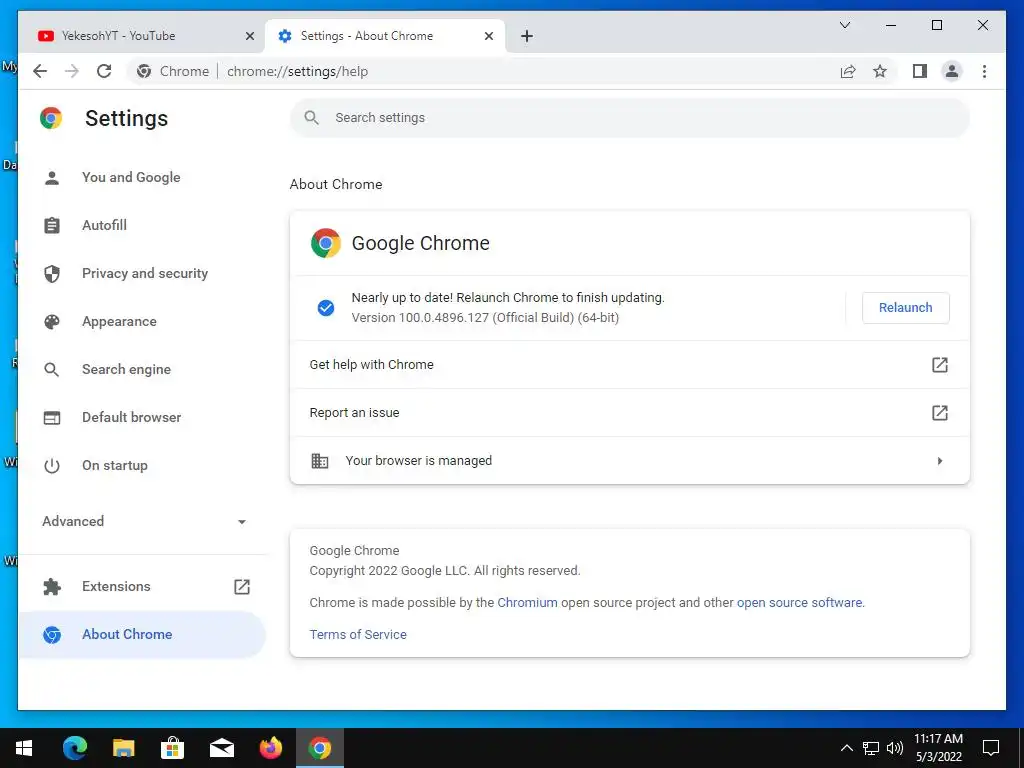1024x768 pixels.
Task: Open the profile avatar button
Action: 952,71
